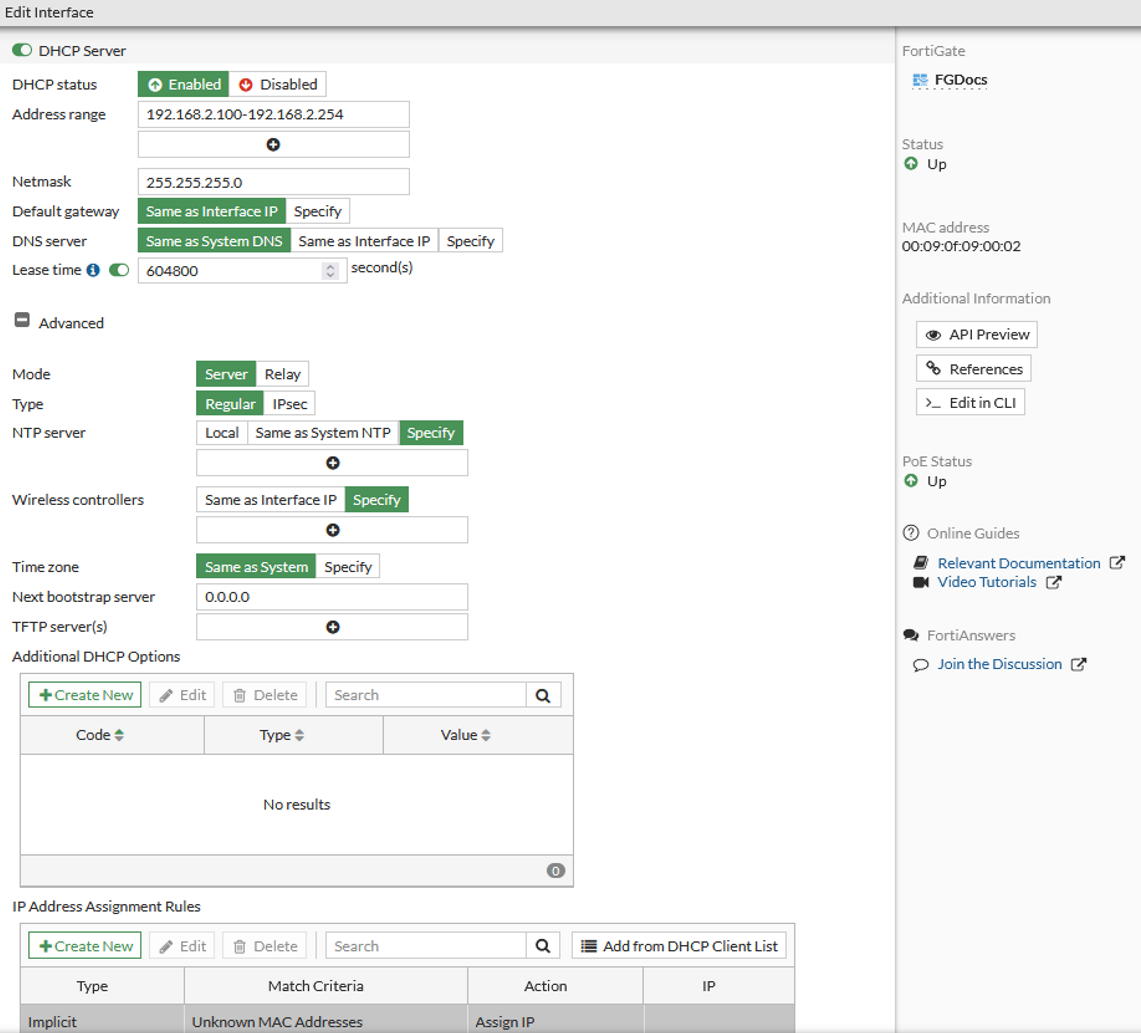This screenshot has height=1033, width=1141.
Task: Toggle the Lease time switch
Action: pyautogui.click(x=119, y=270)
